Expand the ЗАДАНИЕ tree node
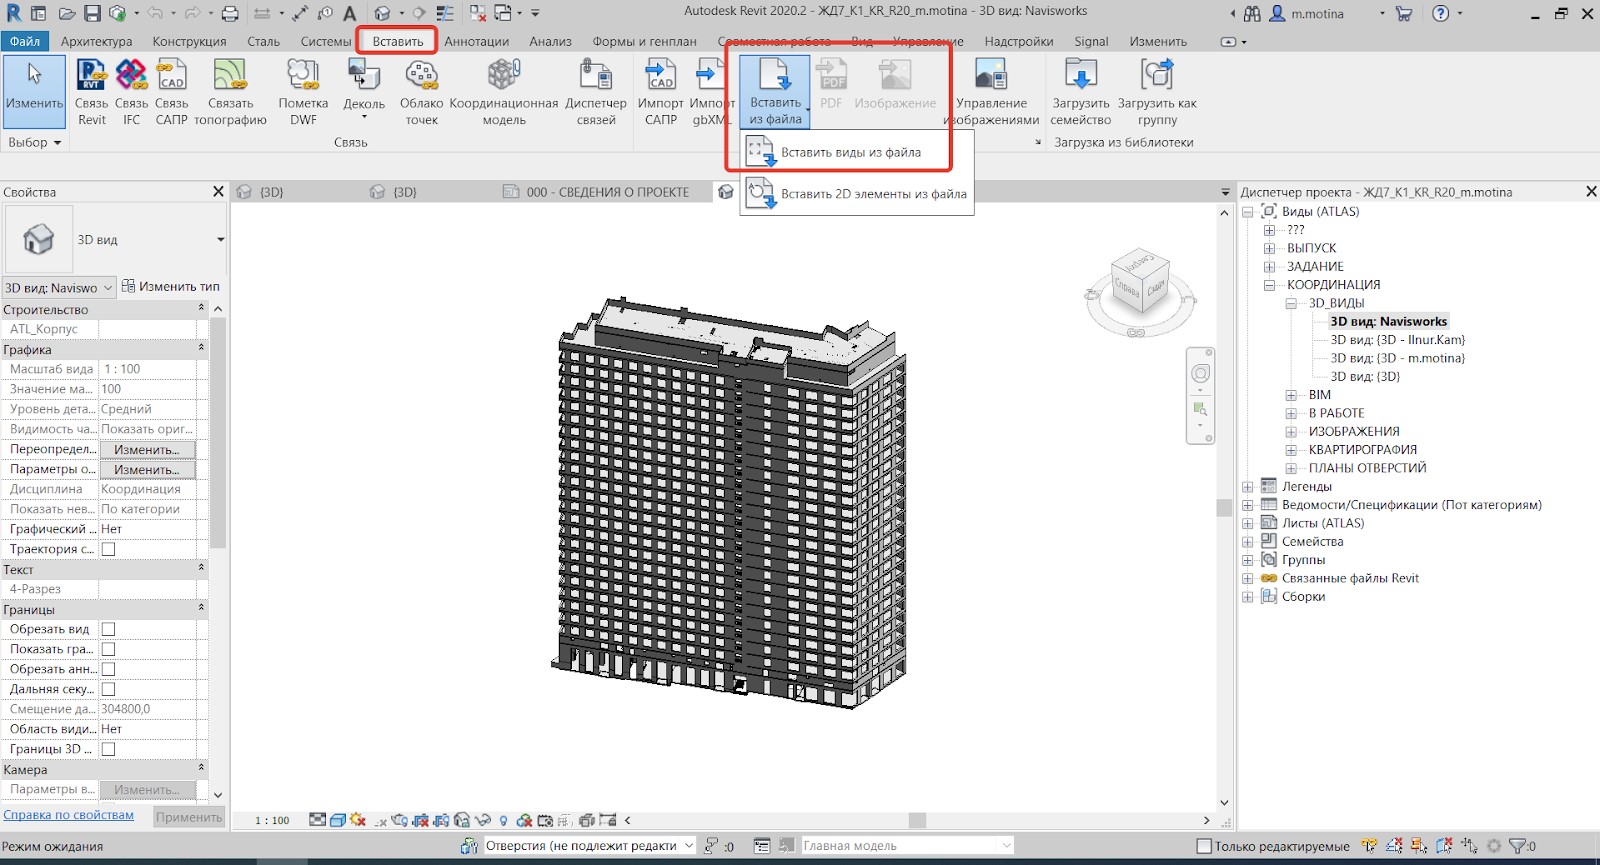The image size is (1600, 865). pyautogui.click(x=1269, y=267)
